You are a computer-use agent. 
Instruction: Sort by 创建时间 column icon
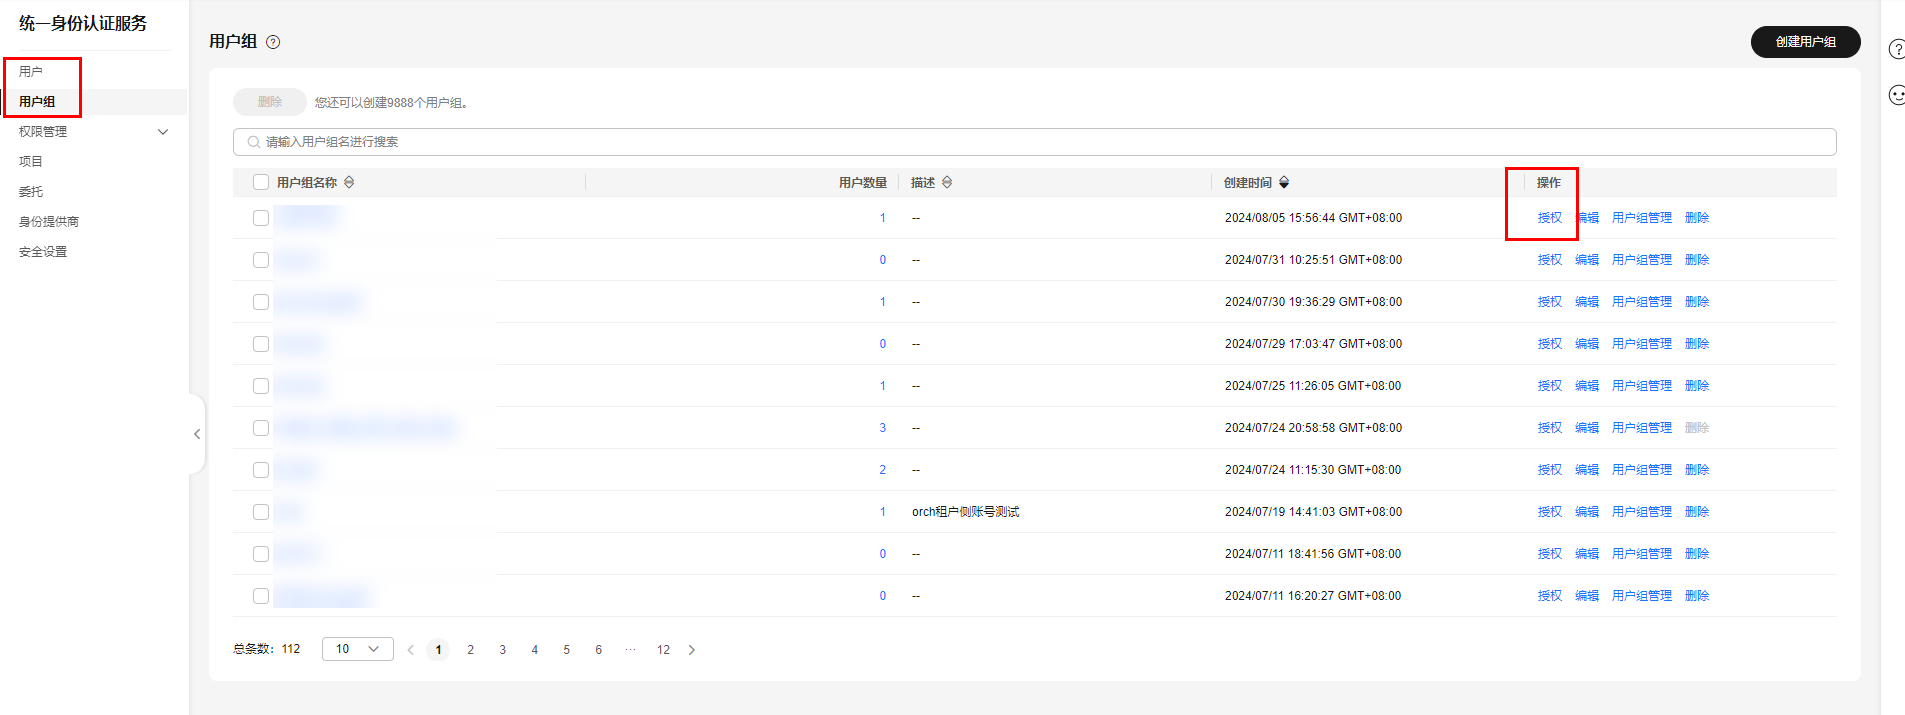tap(1284, 182)
